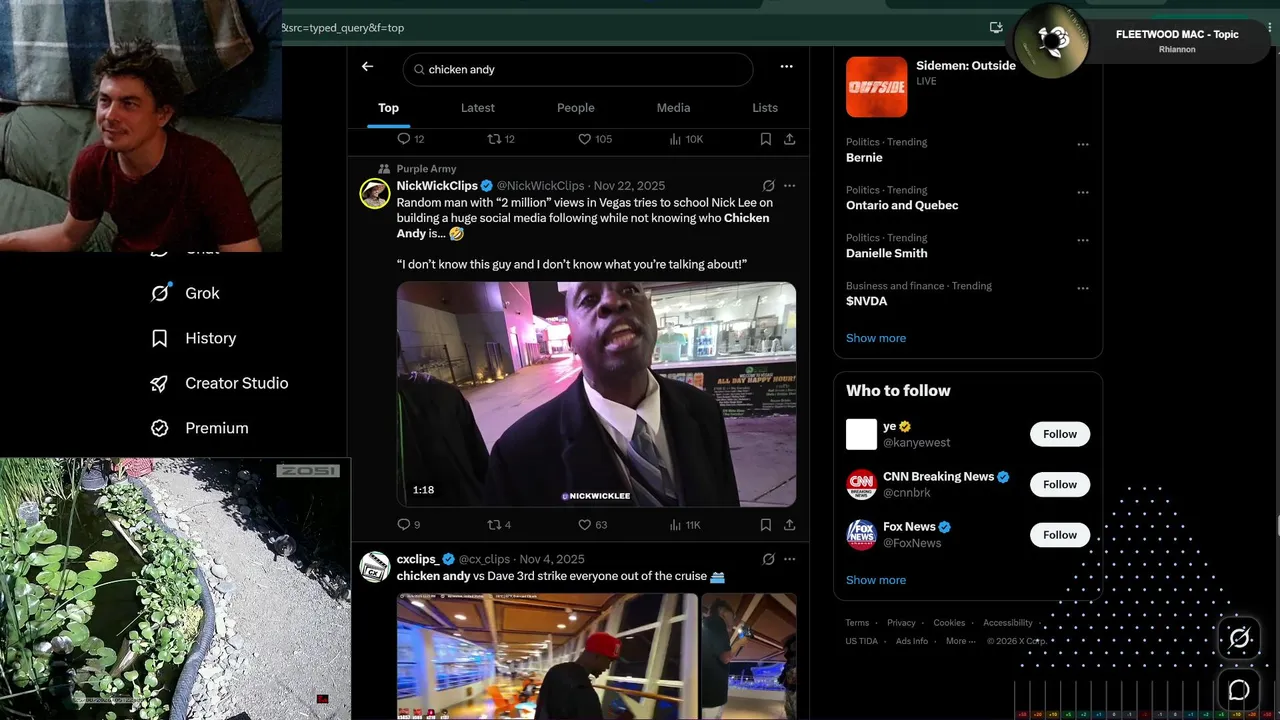Open the Danielle Smith trend
The height and width of the screenshot is (720, 1280).
point(886,254)
